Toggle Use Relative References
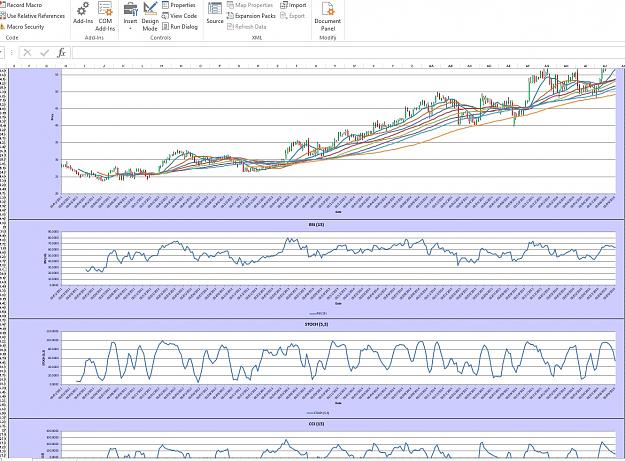The image size is (625, 461). 32,16
